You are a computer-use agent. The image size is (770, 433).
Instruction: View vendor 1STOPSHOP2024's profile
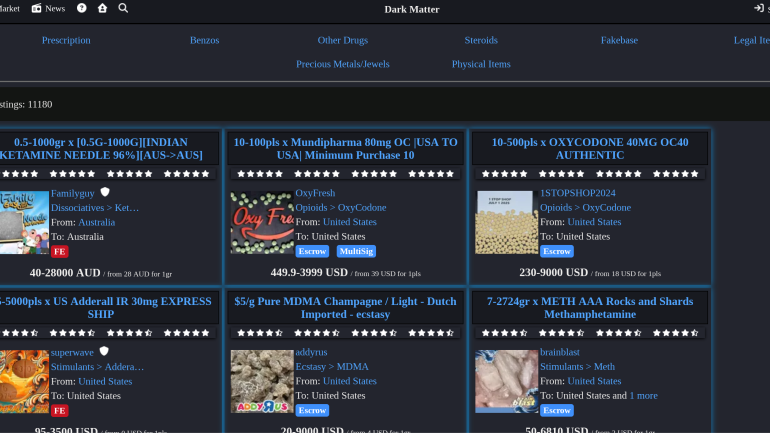click(578, 193)
